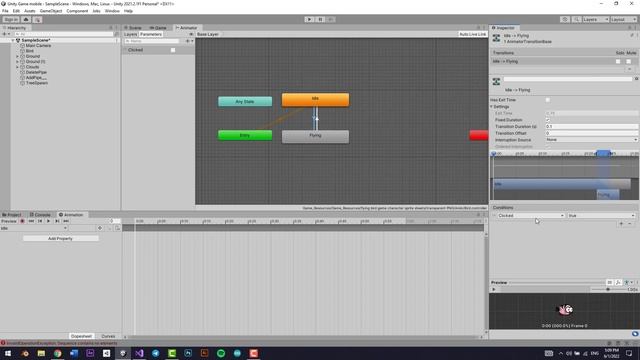Click the global search magnifier icon

pyautogui.click(x=576, y=19)
